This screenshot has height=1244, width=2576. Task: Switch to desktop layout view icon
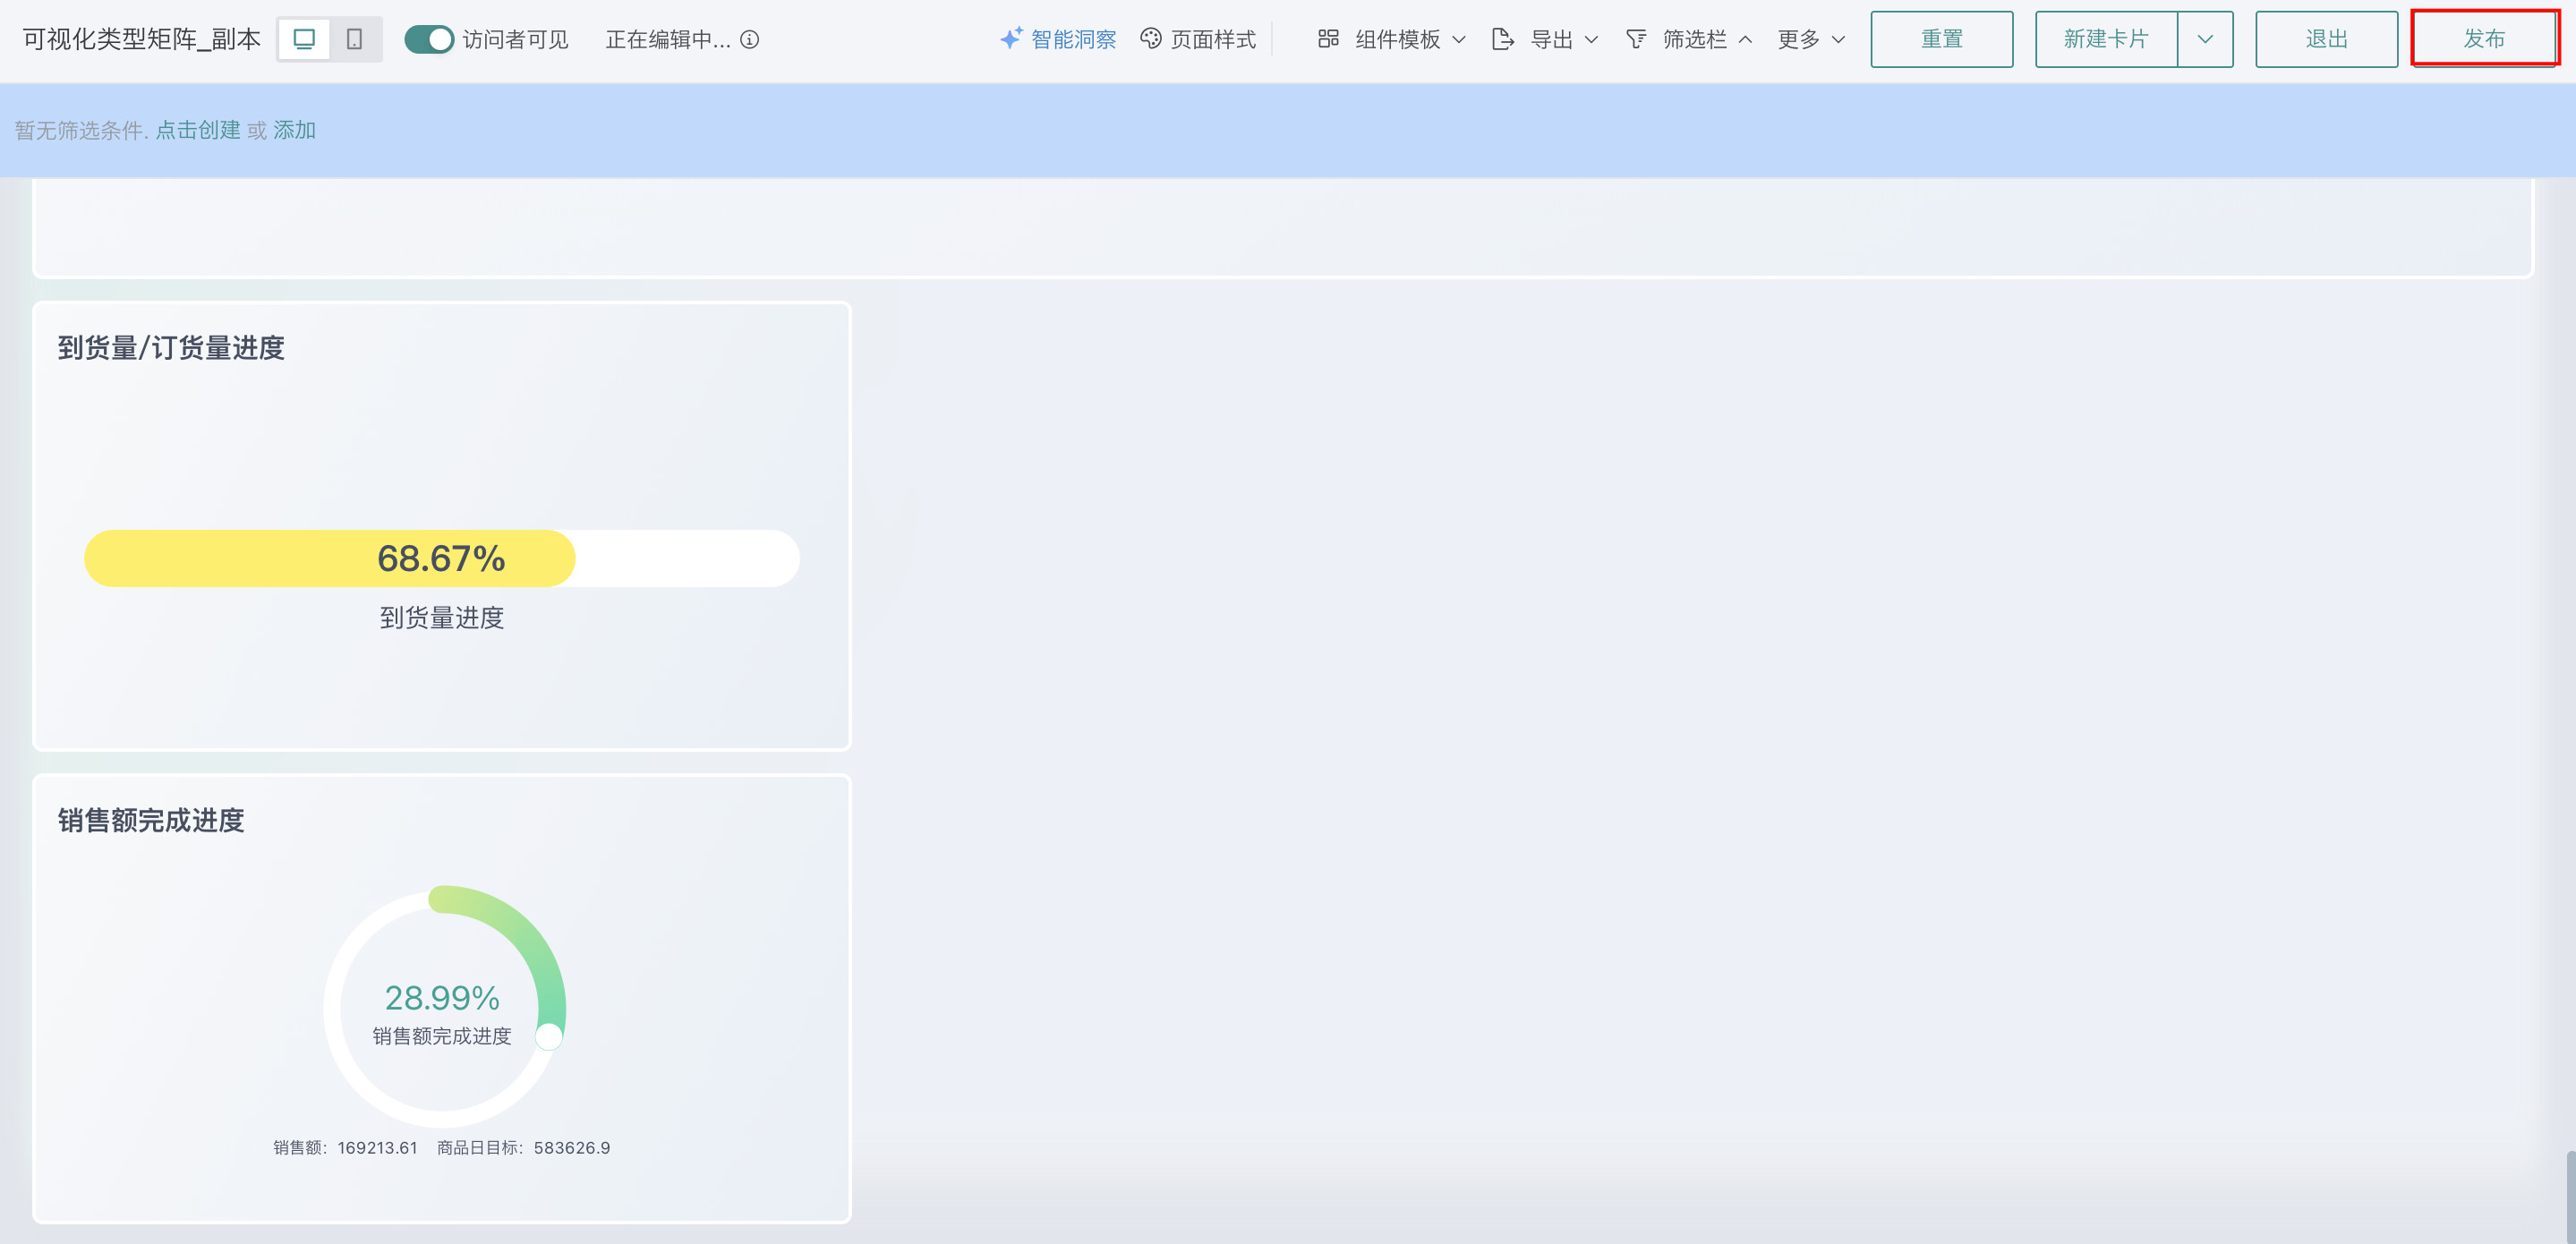coord(304,39)
